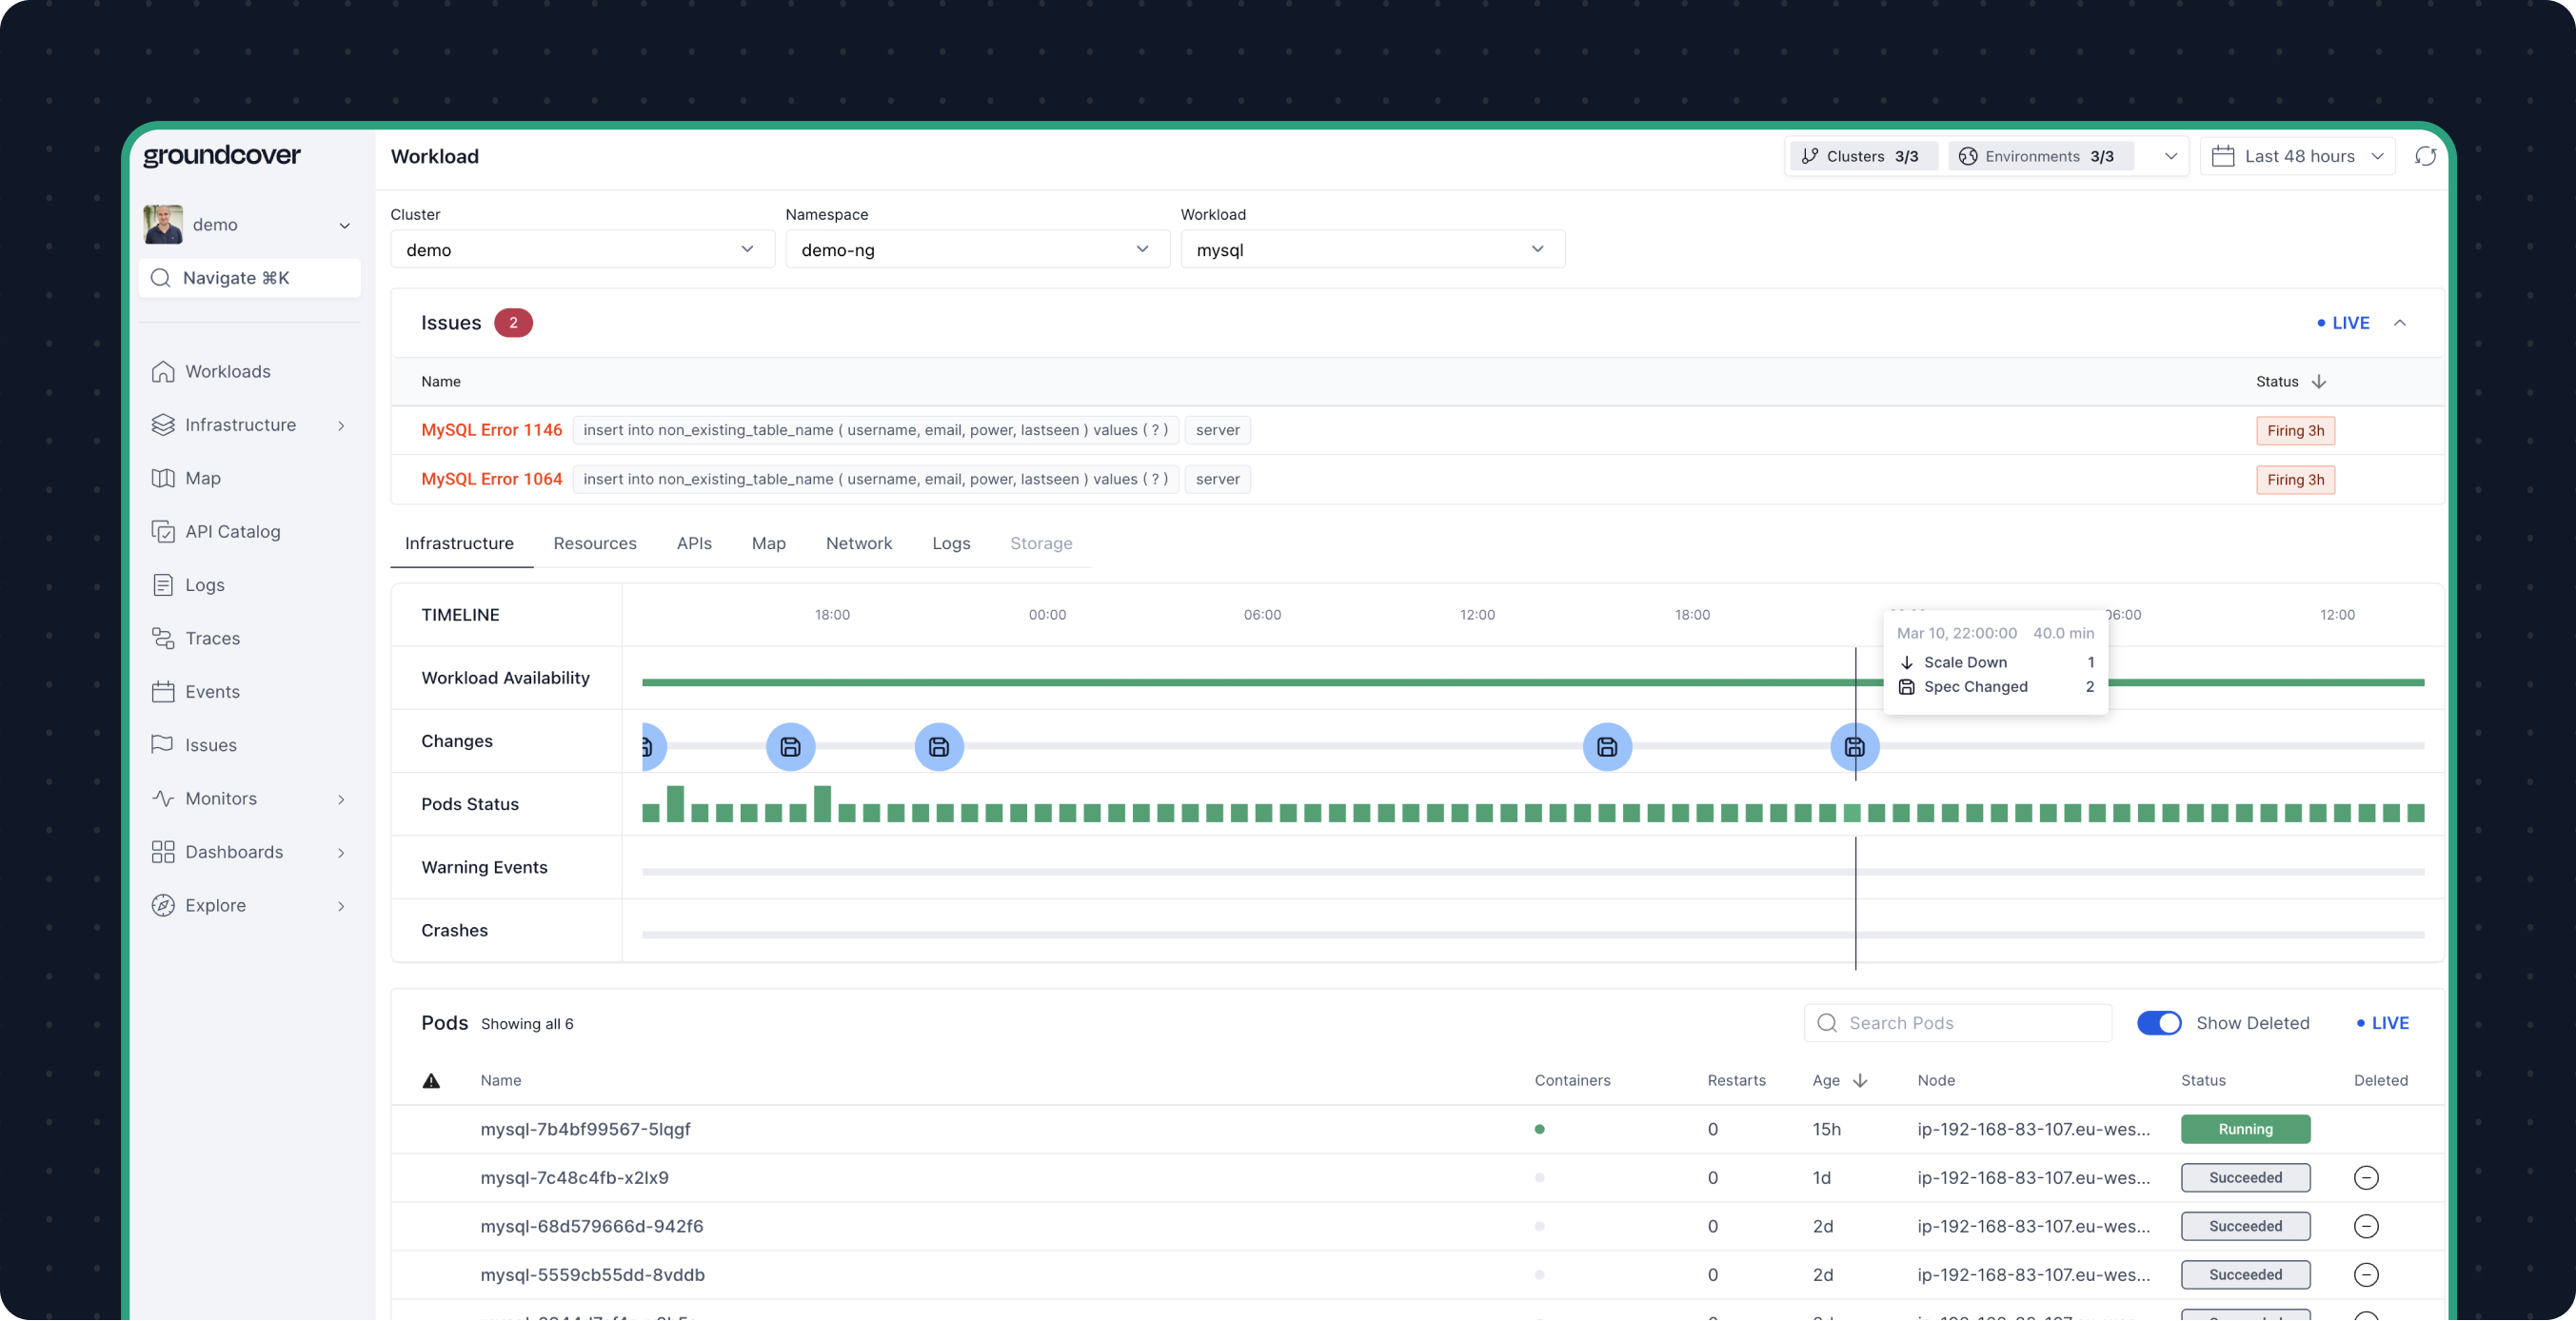
Task: Open the Namespace demo-ng dropdown
Action: [976, 249]
